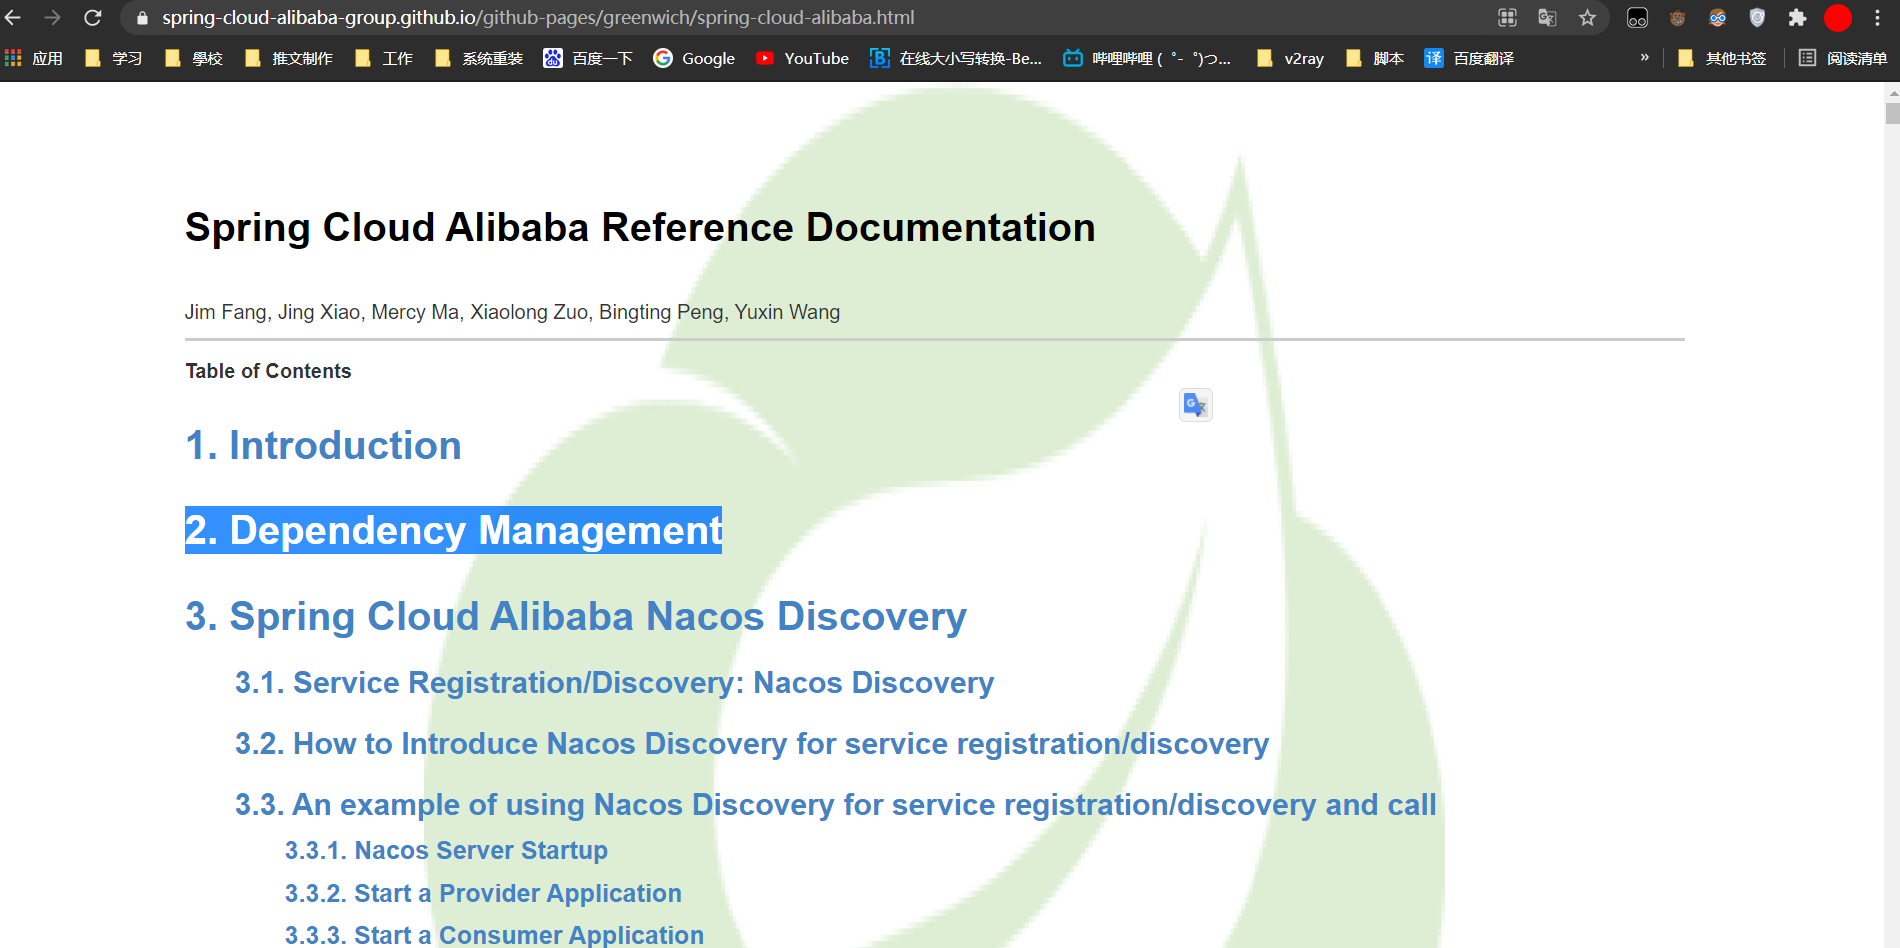Open 3.3.2 Start a Provider Application
1900x948 pixels.
pyautogui.click(x=483, y=894)
